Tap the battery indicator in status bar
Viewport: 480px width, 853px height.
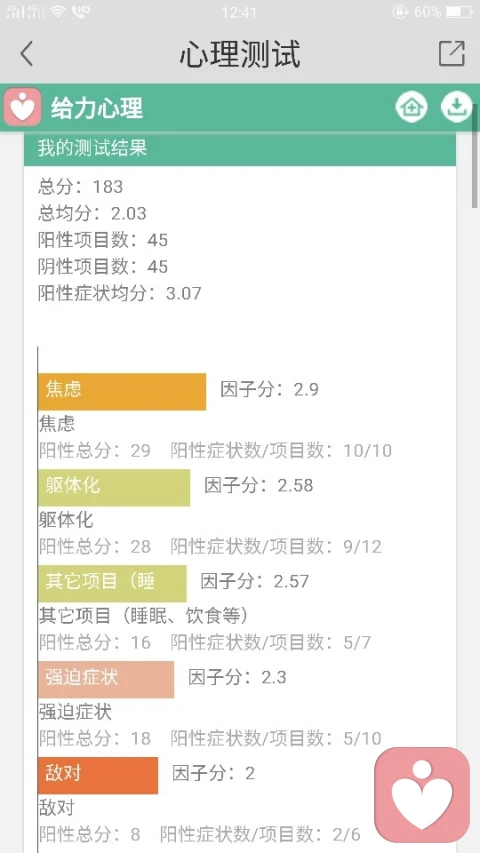coord(459,11)
